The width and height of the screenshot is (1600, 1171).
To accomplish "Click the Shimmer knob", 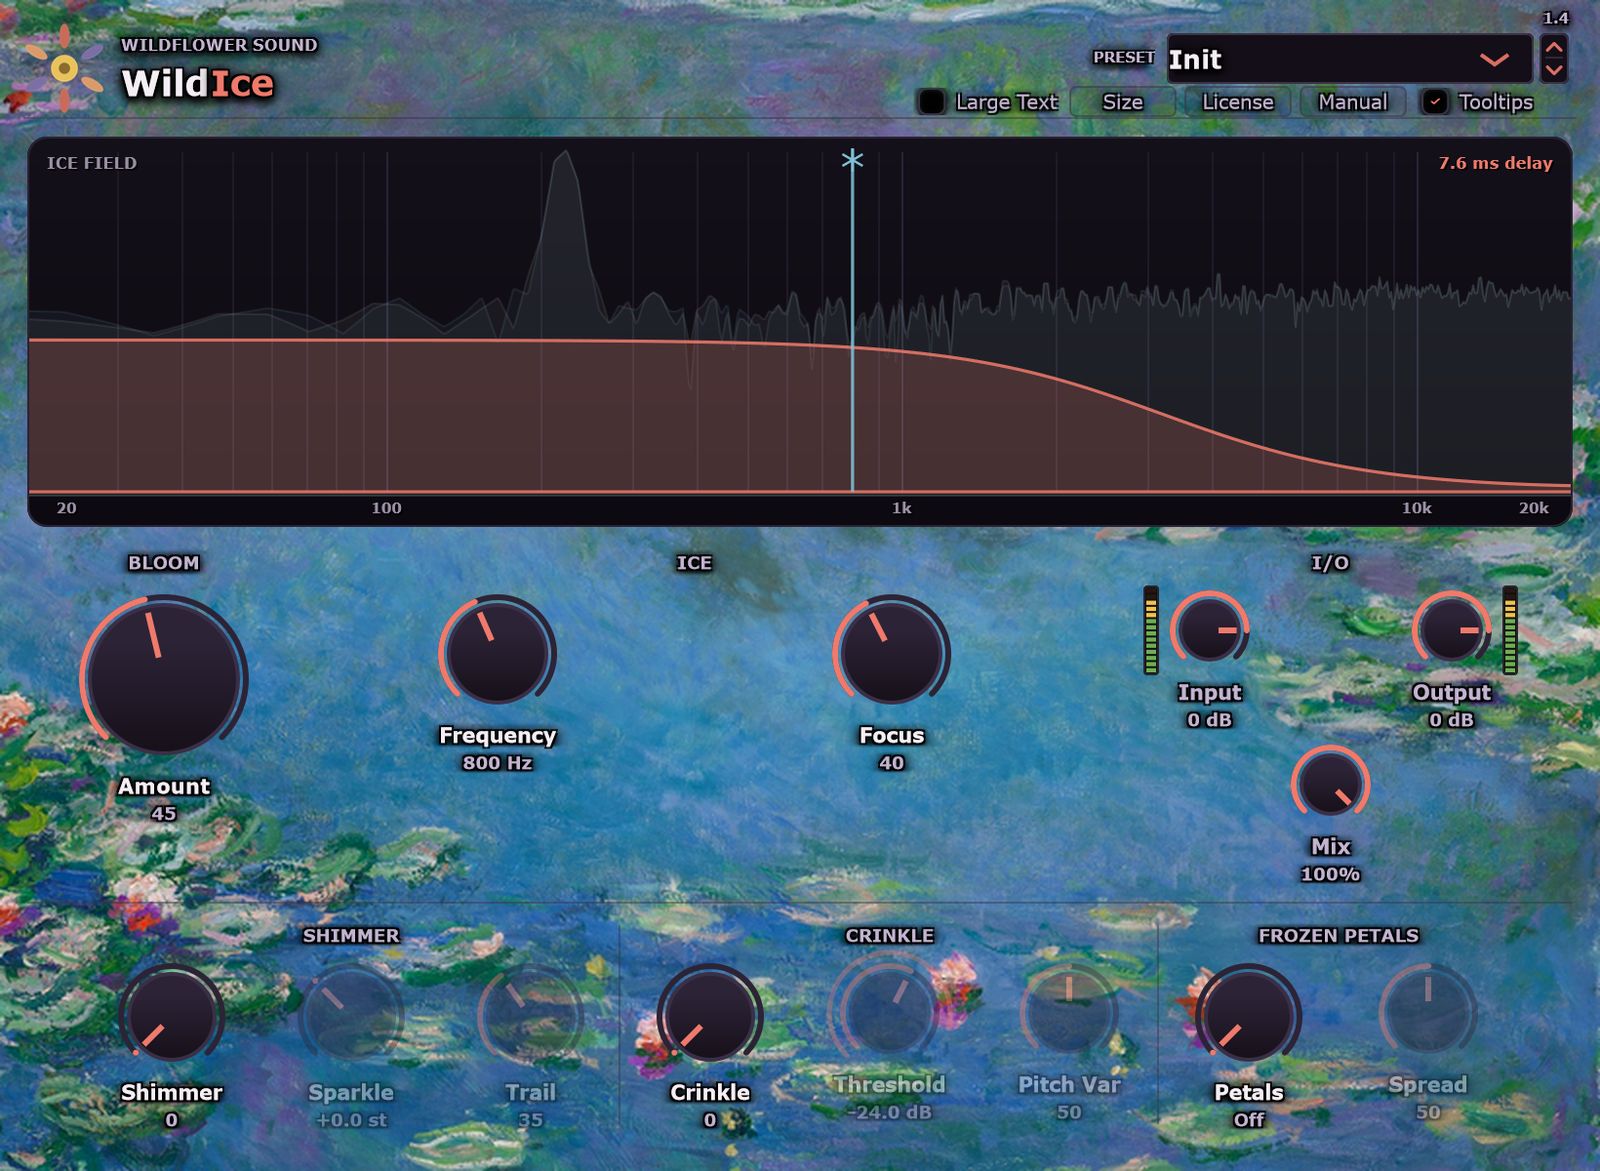I will click(171, 1014).
